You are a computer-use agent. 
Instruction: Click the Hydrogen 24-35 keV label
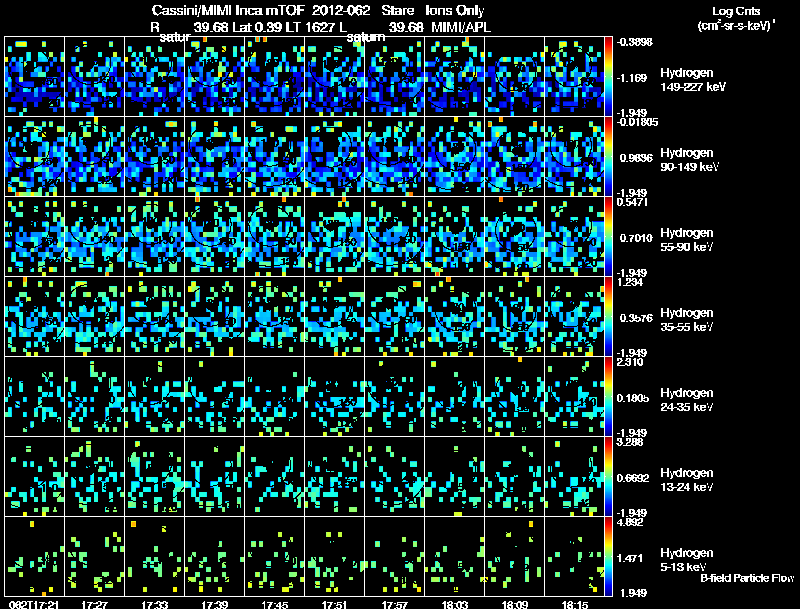pyautogui.click(x=687, y=400)
